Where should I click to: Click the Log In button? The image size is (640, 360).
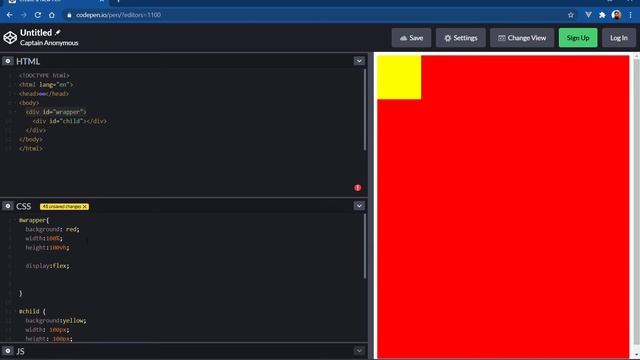click(x=619, y=38)
